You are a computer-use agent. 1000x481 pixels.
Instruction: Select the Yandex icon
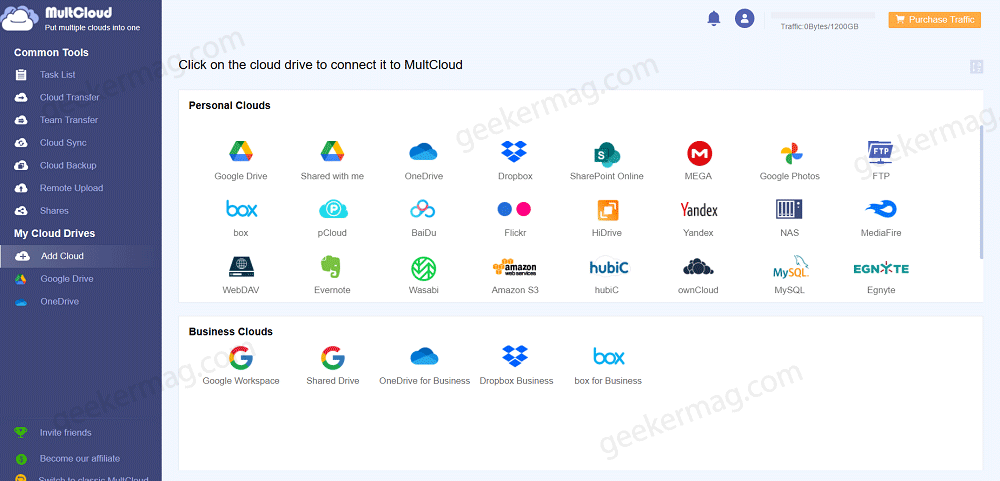click(x=698, y=210)
